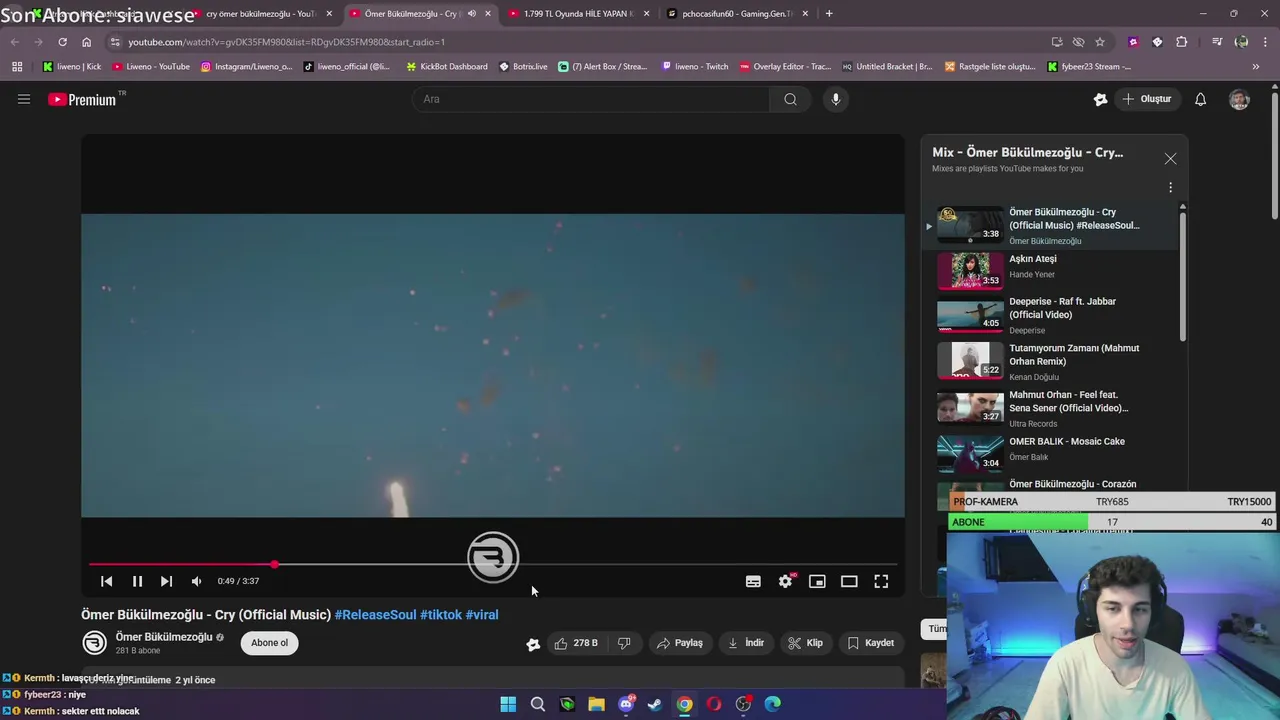Close the Mix playlist panel
Viewport: 1280px width, 720px height.
point(1170,159)
